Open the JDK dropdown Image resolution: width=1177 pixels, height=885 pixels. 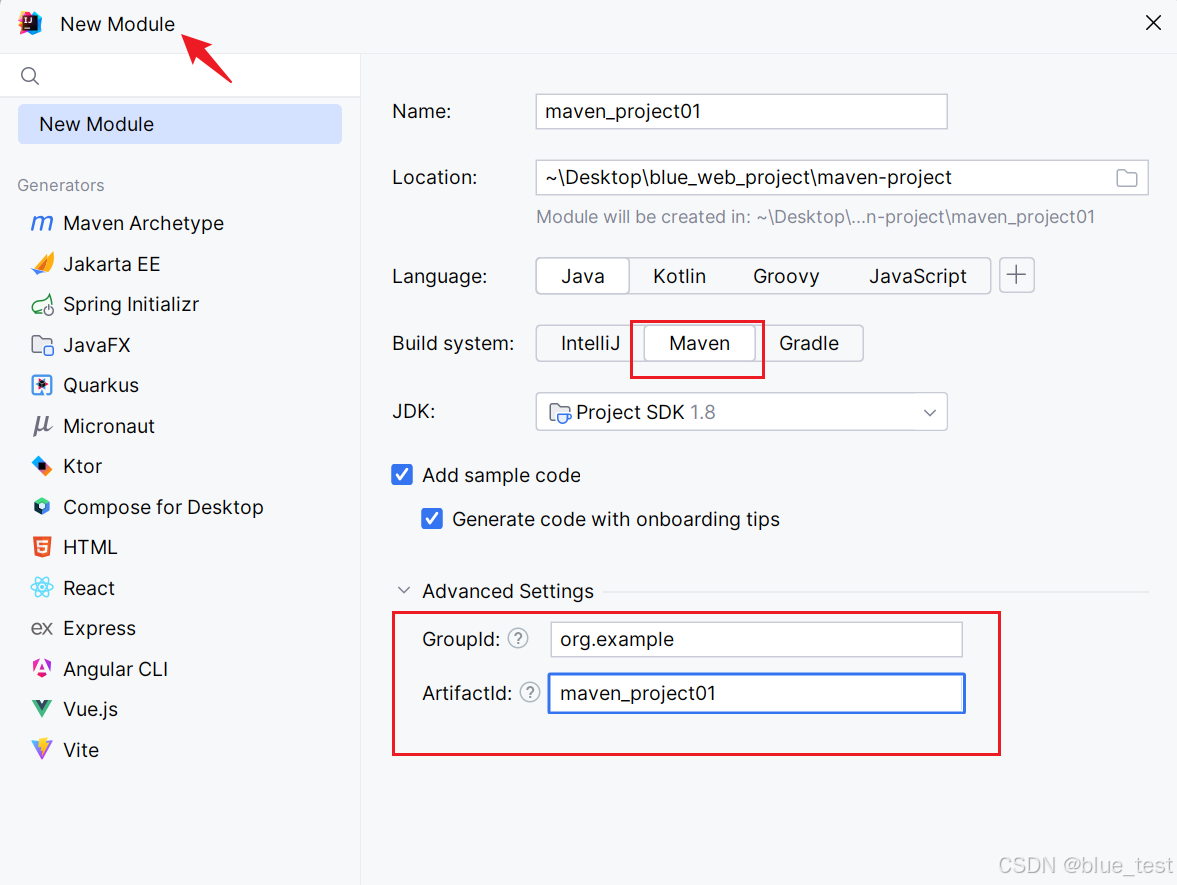(930, 411)
